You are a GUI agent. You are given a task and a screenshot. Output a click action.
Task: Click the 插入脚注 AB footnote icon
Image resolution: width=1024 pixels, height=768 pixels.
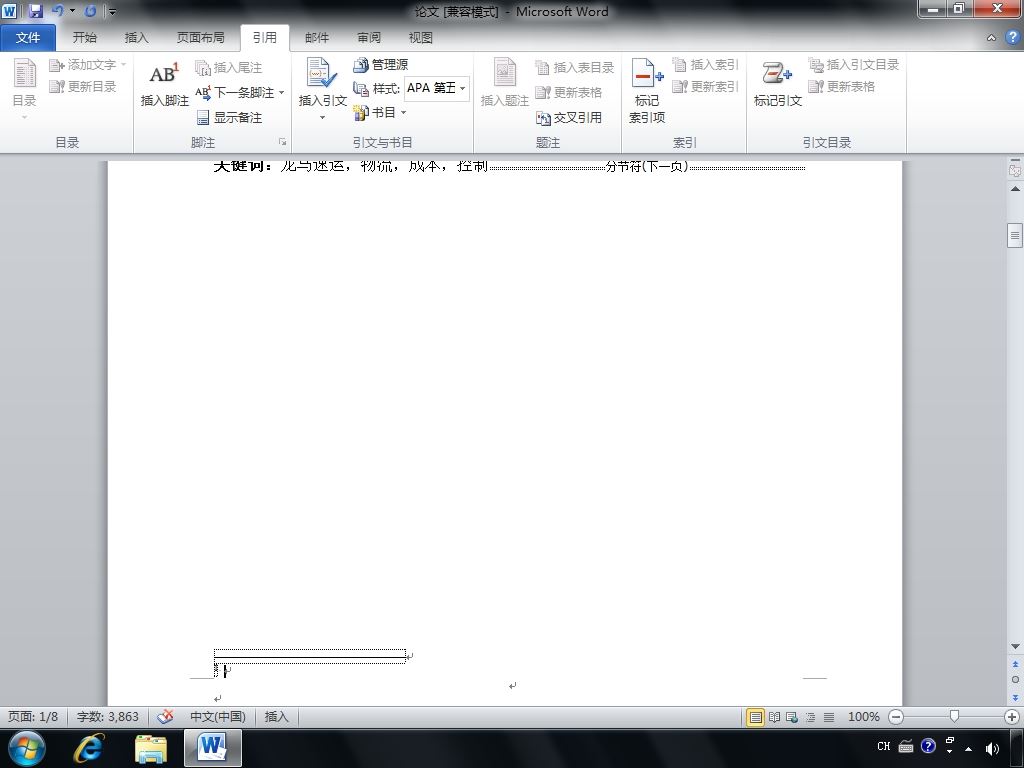point(165,83)
